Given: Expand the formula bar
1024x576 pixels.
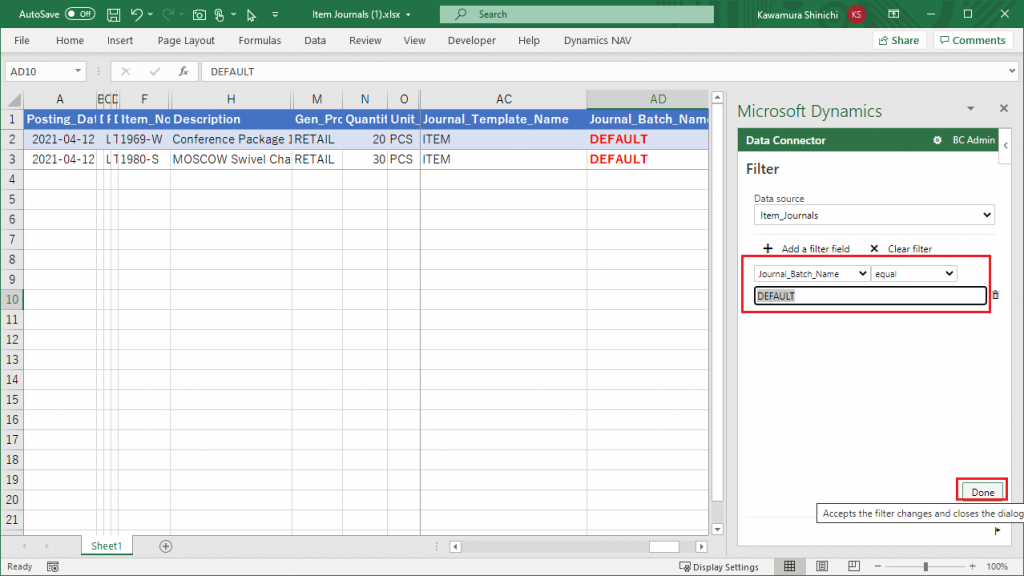Looking at the screenshot, I should pyautogui.click(x=1012, y=71).
